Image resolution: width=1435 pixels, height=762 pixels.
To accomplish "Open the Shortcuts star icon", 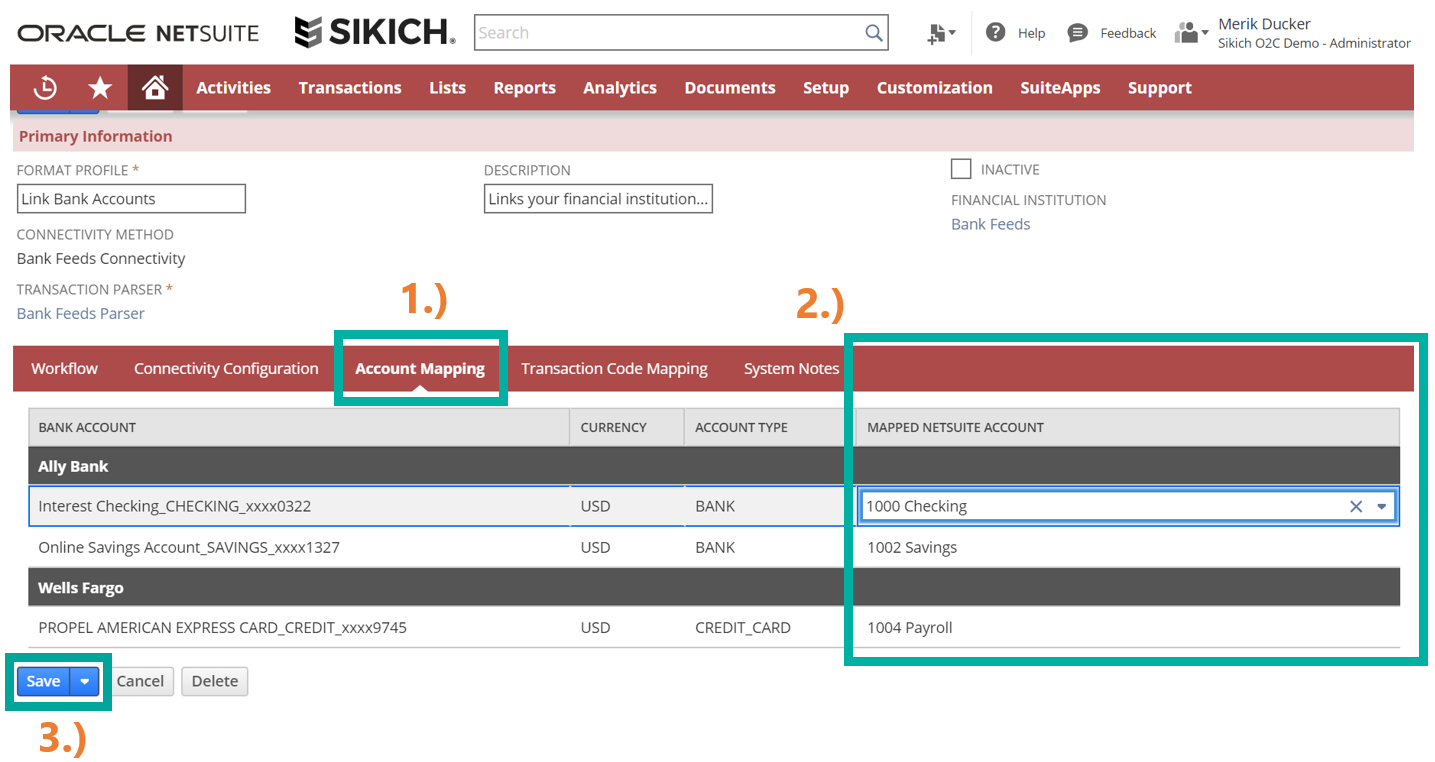I will tap(100, 88).
